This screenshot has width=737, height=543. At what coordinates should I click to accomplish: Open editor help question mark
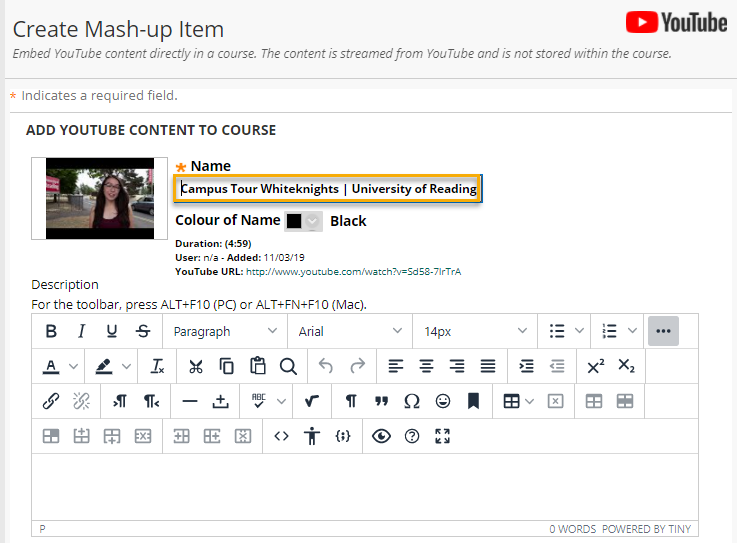pyautogui.click(x=412, y=436)
